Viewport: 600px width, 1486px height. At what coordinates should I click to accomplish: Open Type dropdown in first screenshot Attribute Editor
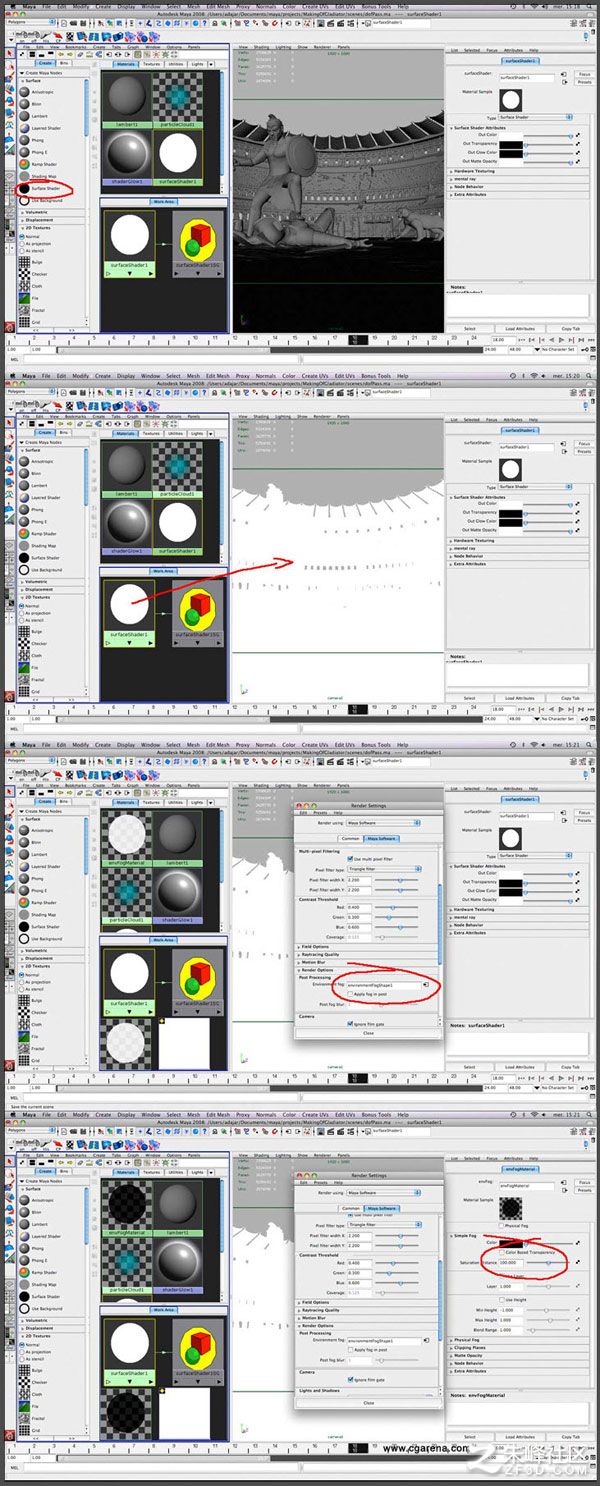point(534,117)
